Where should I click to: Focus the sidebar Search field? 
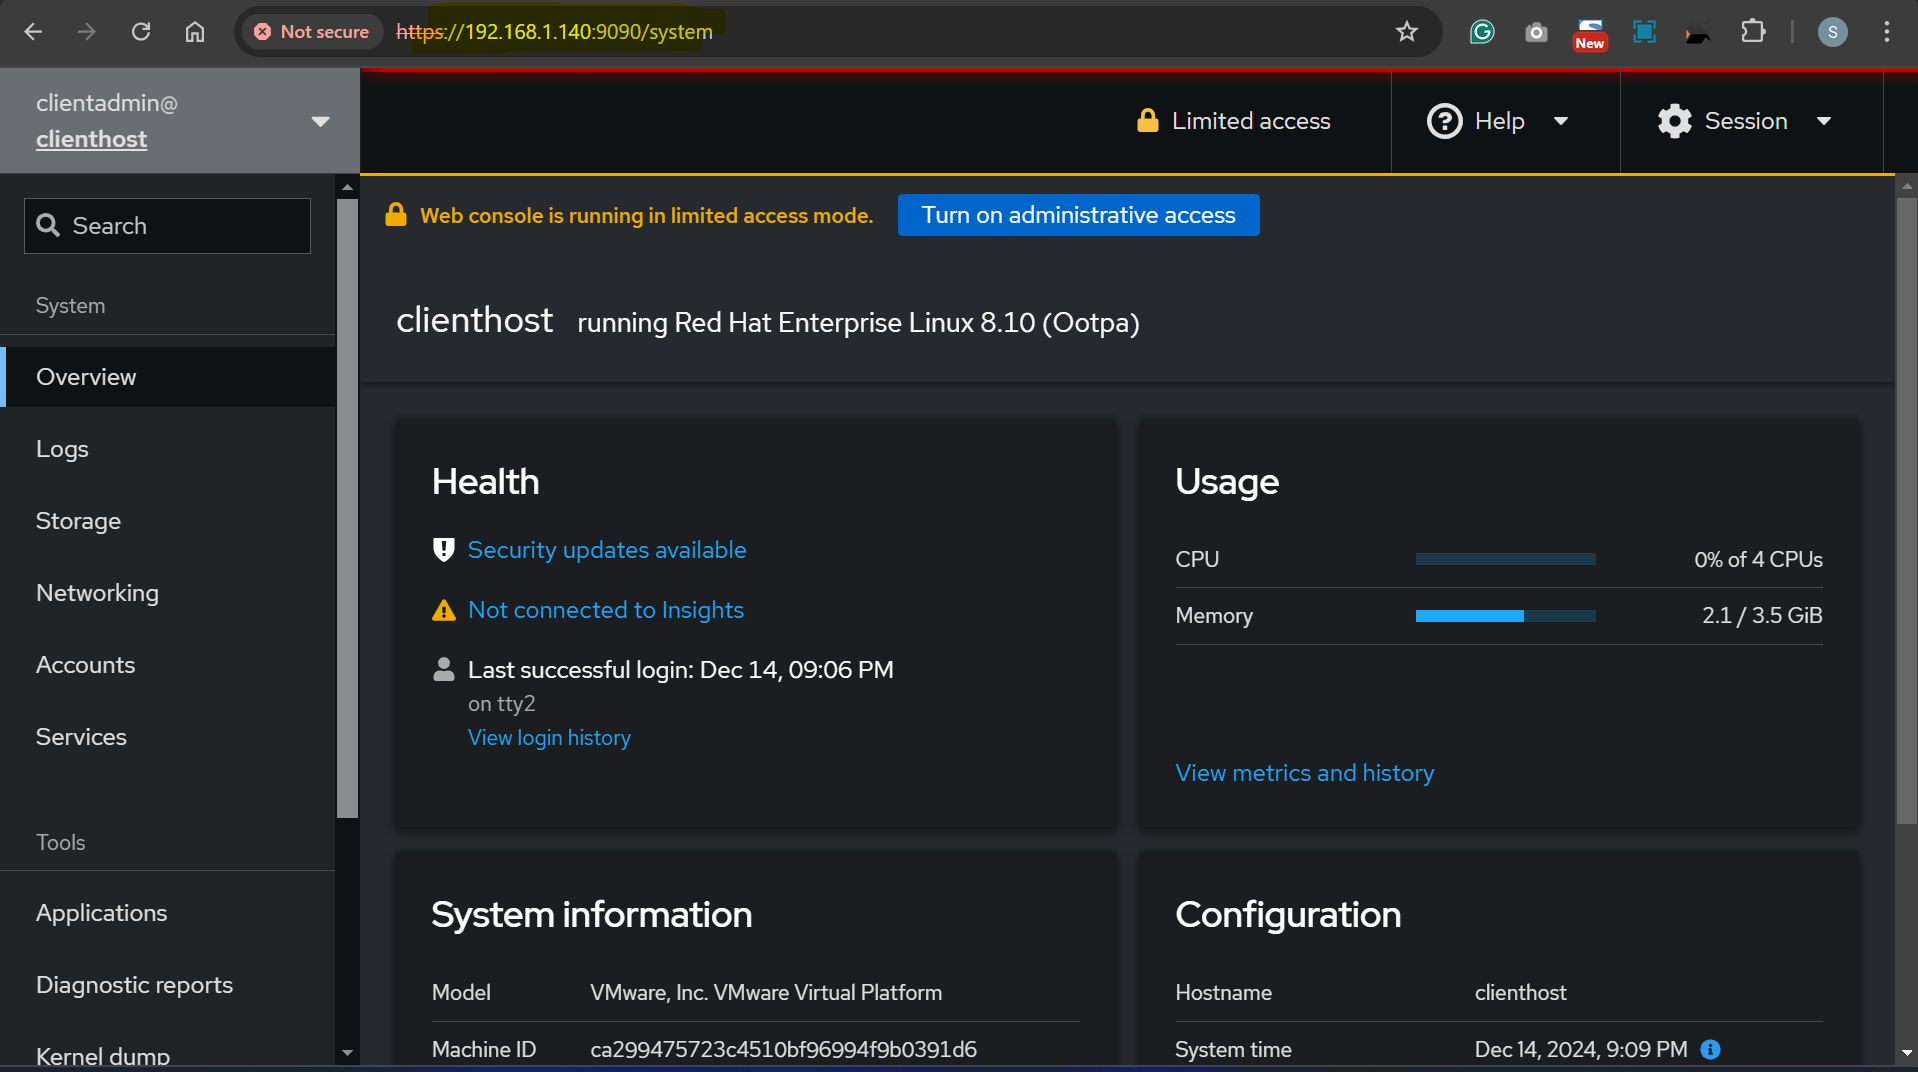click(167, 226)
